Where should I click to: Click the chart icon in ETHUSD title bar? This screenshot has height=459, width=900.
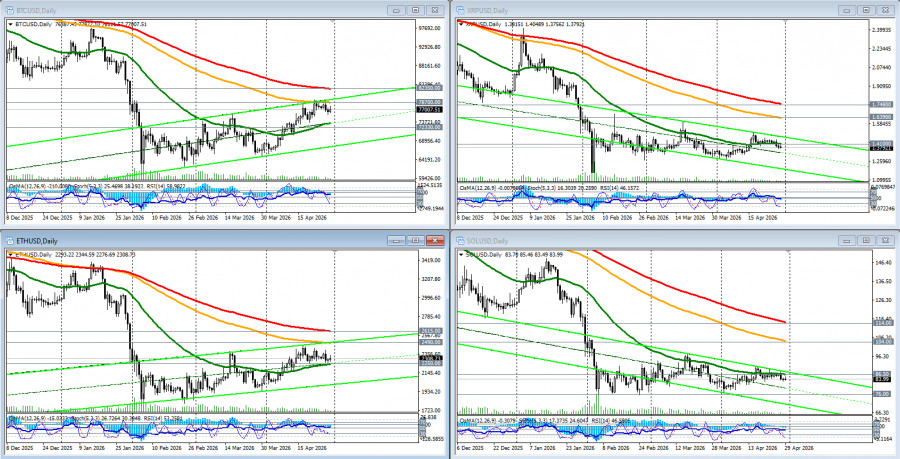coord(10,241)
